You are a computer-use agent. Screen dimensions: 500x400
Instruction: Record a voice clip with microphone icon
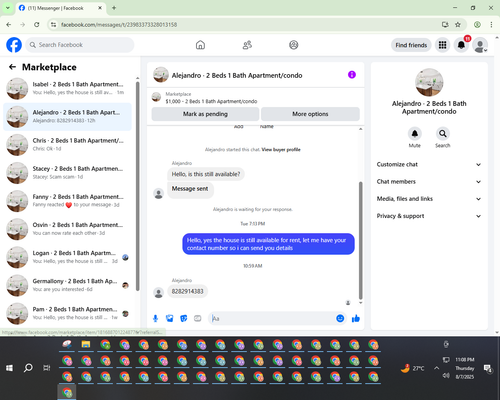pyautogui.click(x=155, y=319)
